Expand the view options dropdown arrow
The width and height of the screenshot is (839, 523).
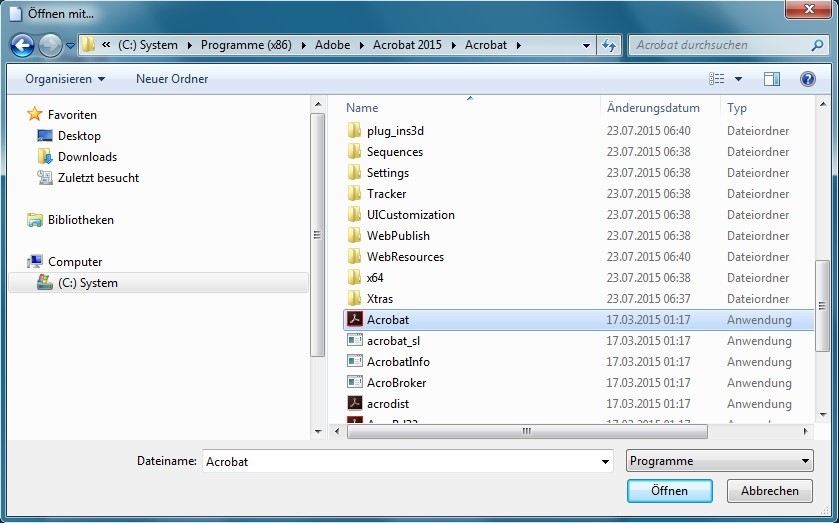(x=739, y=79)
